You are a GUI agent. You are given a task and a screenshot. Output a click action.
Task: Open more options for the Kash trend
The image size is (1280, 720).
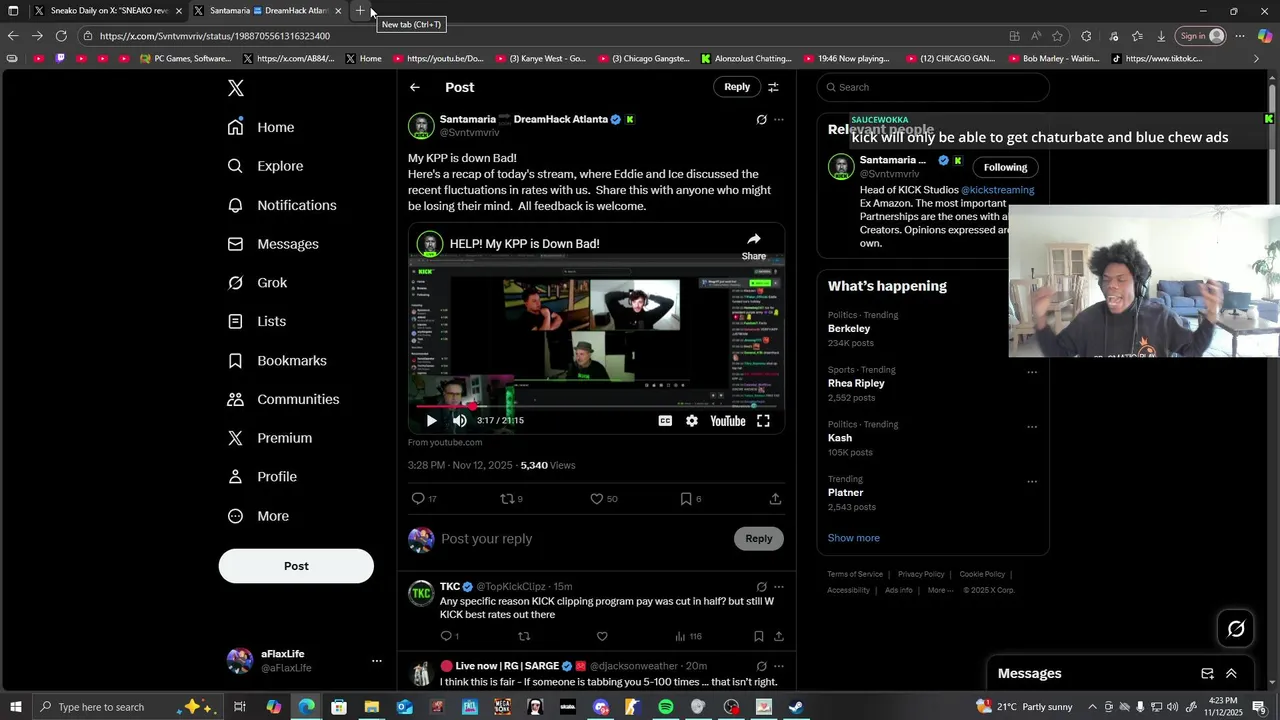coord(1032,427)
